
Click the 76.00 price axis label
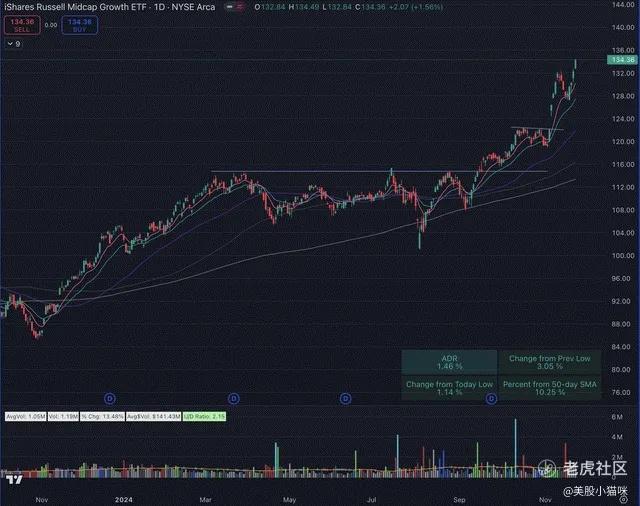point(623,392)
